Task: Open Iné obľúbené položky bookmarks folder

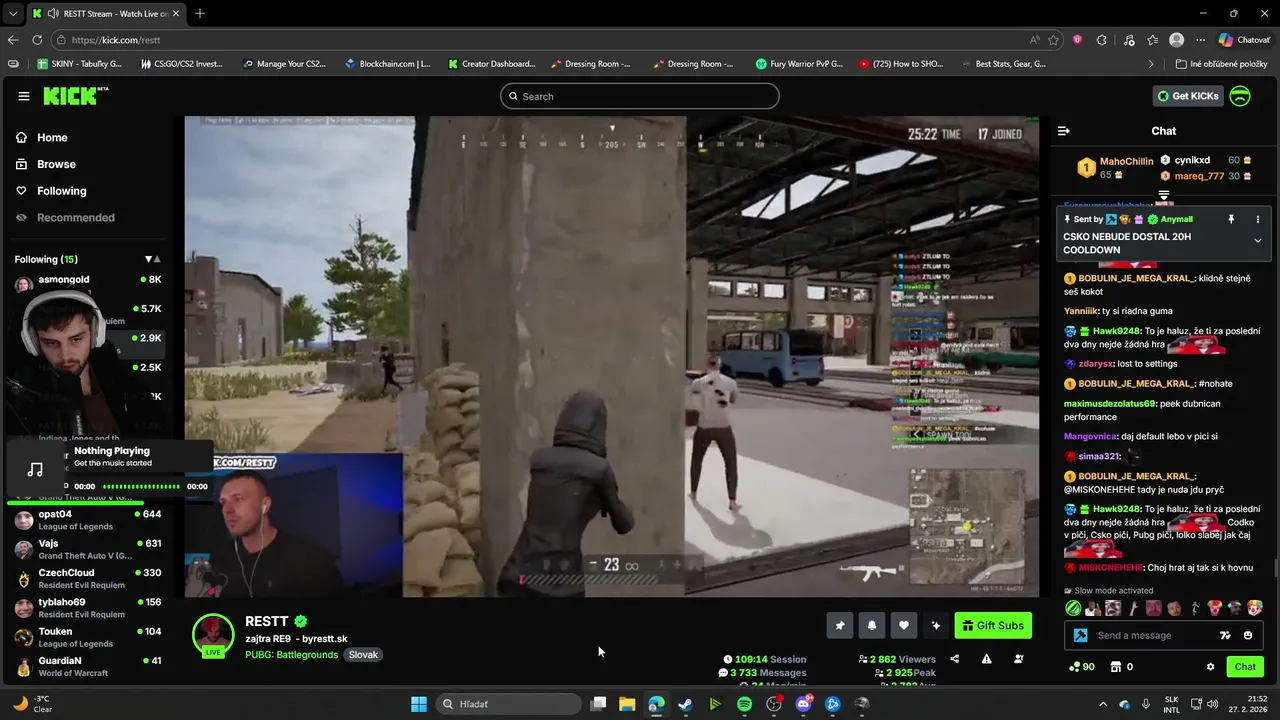Action: pyautogui.click(x=1221, y=64)
